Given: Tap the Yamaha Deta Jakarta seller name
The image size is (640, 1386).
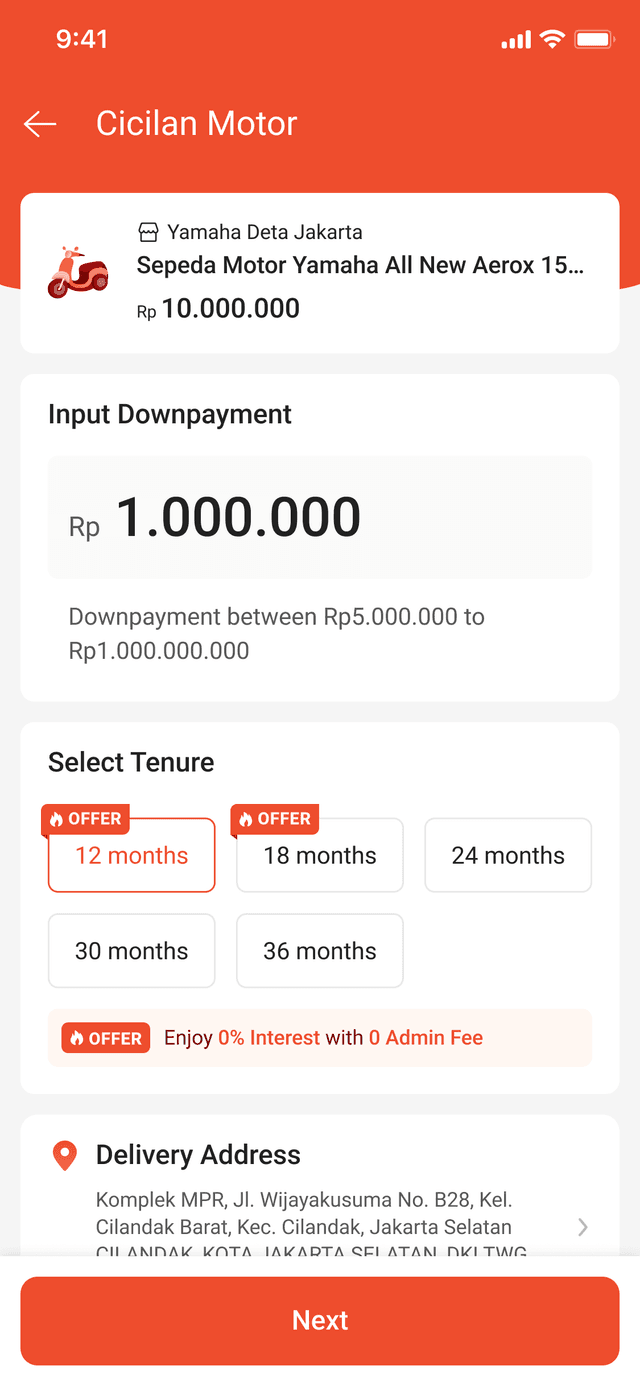Looking at the screenshot, I should coord(265,231).
